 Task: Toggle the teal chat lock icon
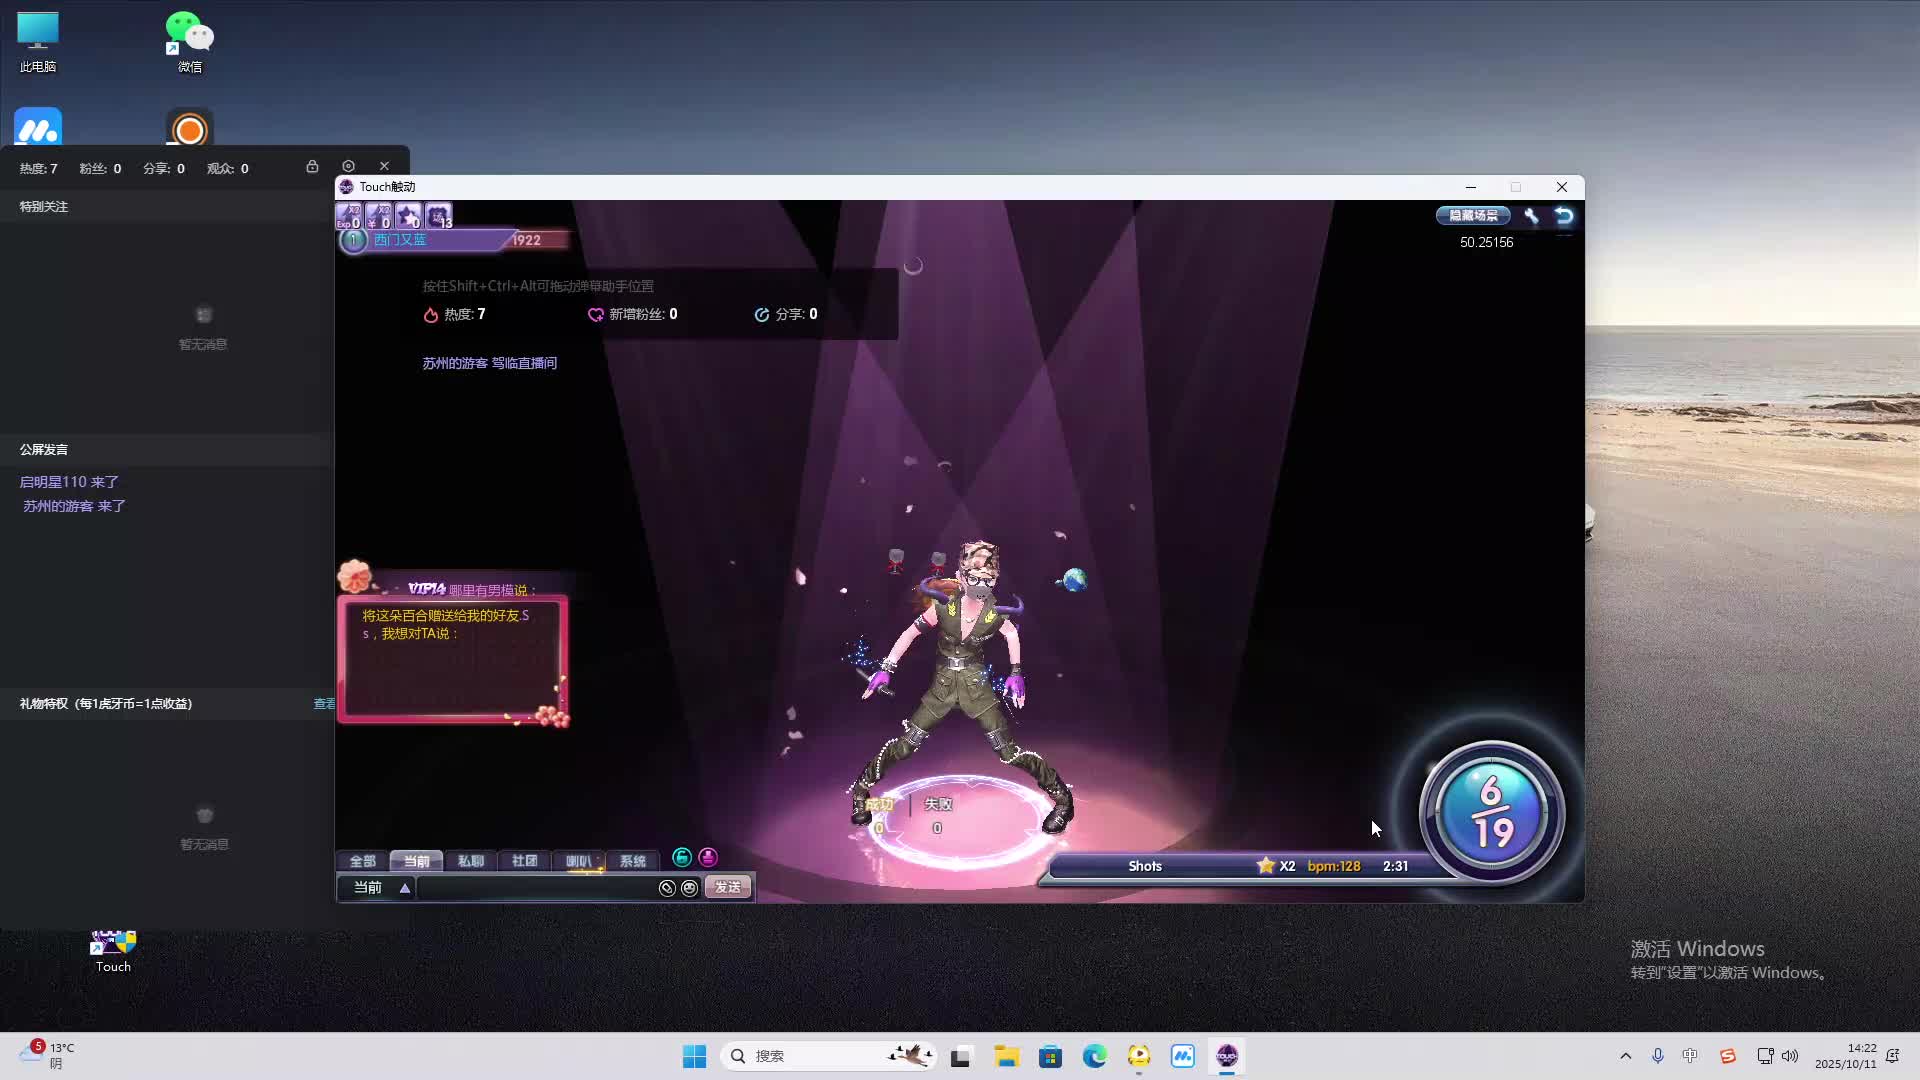coord(682,857)
